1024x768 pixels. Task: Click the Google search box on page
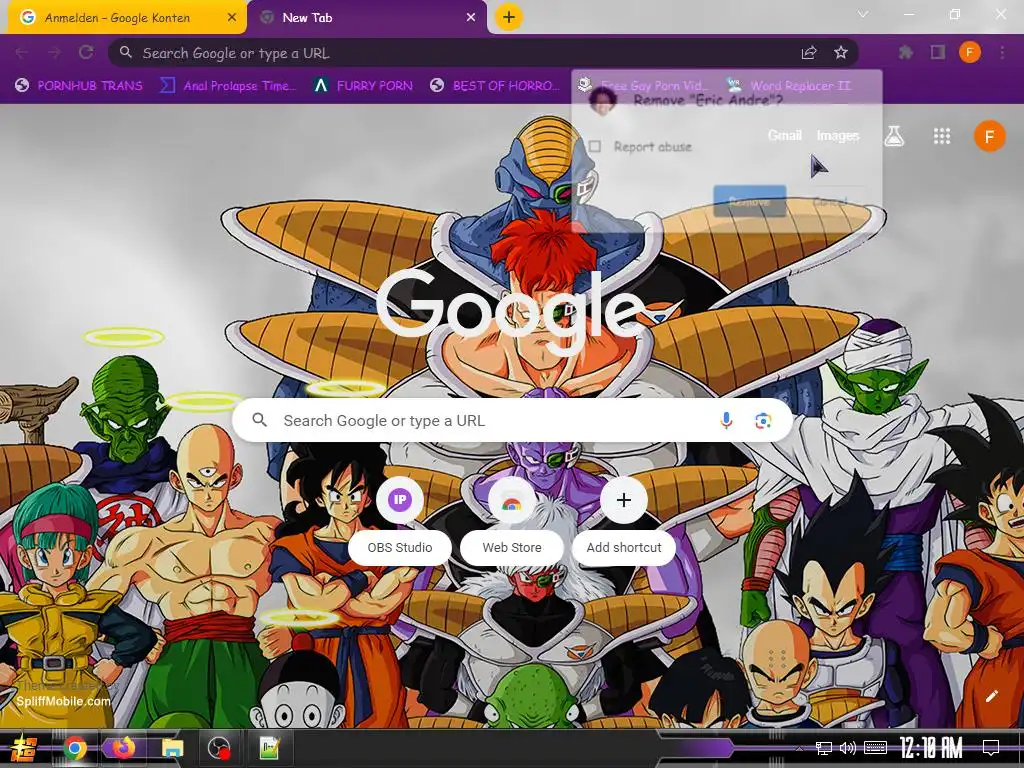(512, 420)
